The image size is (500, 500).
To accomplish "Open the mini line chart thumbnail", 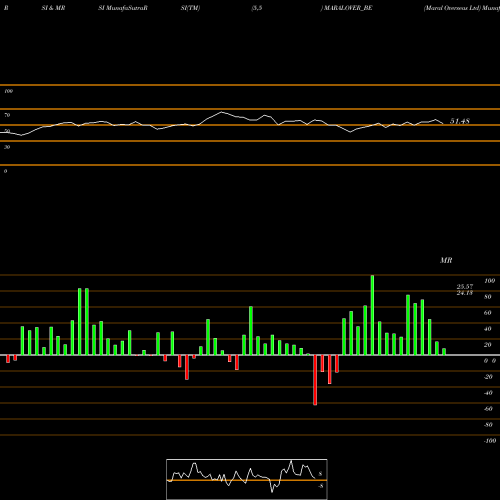I will [x=247, y=479].
